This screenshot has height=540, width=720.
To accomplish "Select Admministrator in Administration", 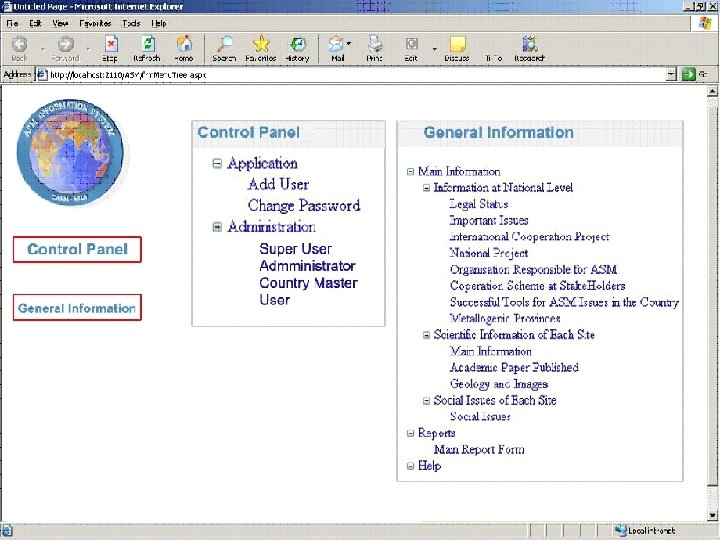I will pos(307,266).
